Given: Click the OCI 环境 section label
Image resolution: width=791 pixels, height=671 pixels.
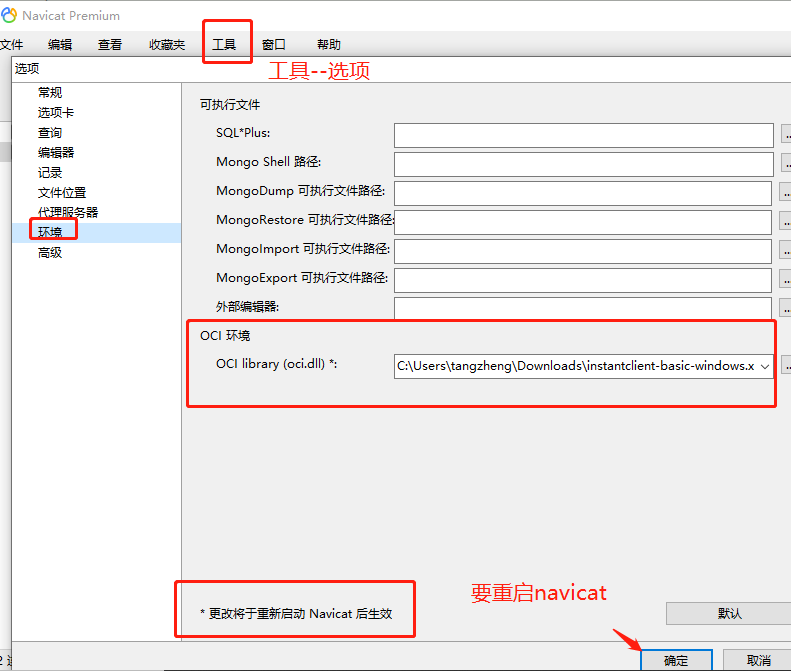Looking at the screenshot, I should 225,336.
